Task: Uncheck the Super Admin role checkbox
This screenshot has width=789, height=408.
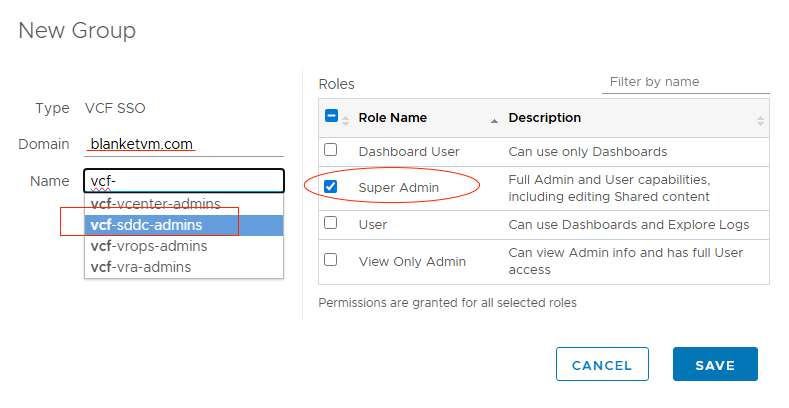Action: (331, 187)
